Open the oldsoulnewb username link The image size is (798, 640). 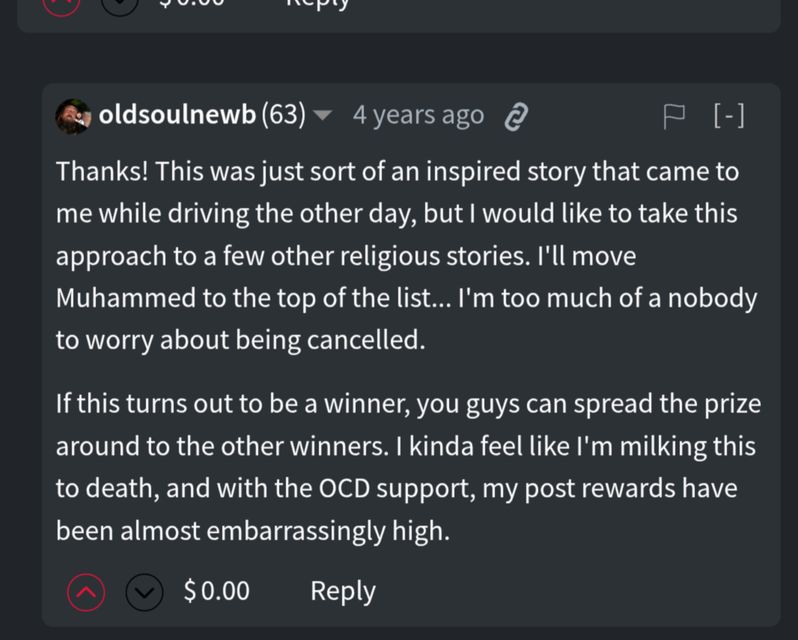tap(176, 115)
